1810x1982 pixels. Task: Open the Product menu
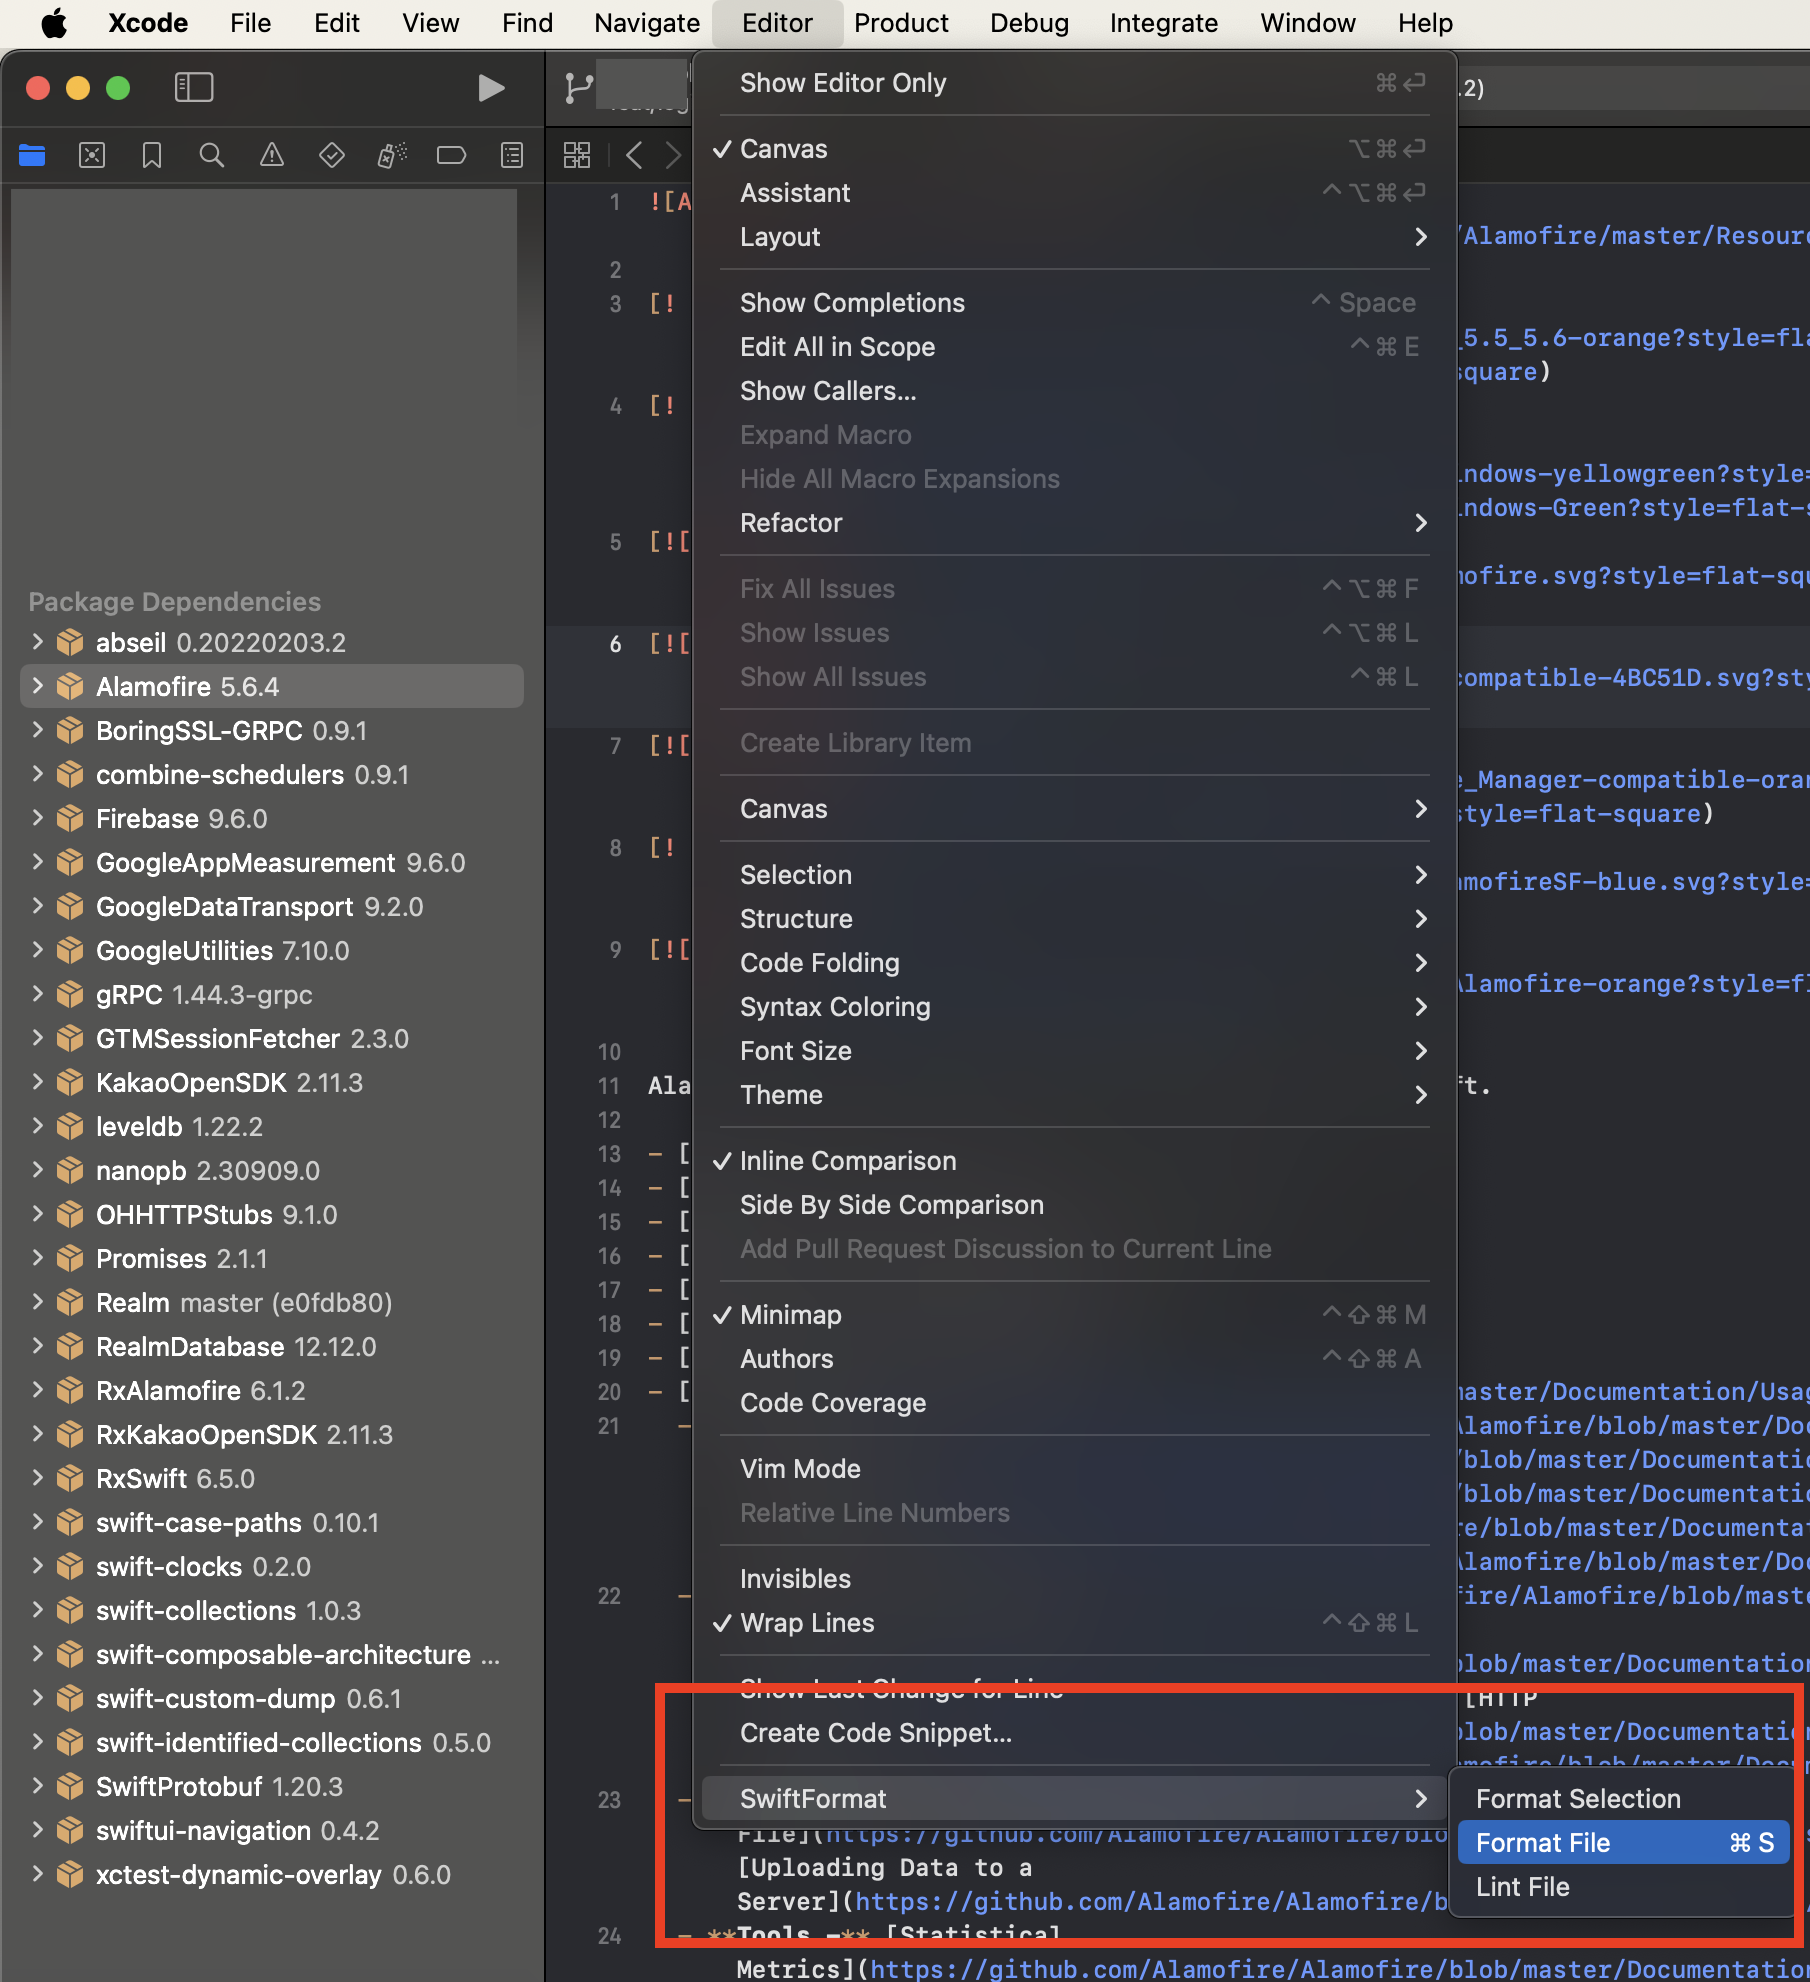[x=901, y=23]
